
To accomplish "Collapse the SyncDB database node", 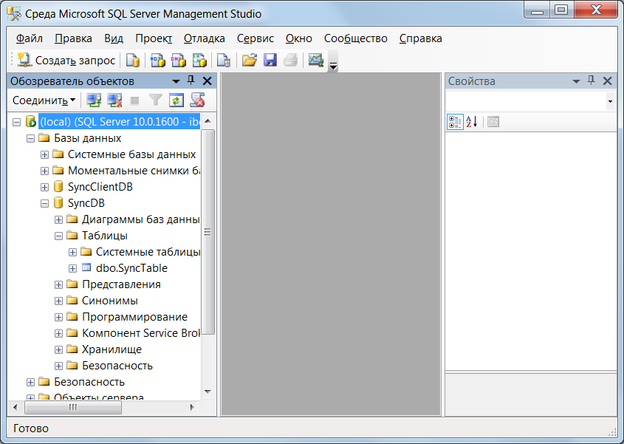I will tap(45, 204).
